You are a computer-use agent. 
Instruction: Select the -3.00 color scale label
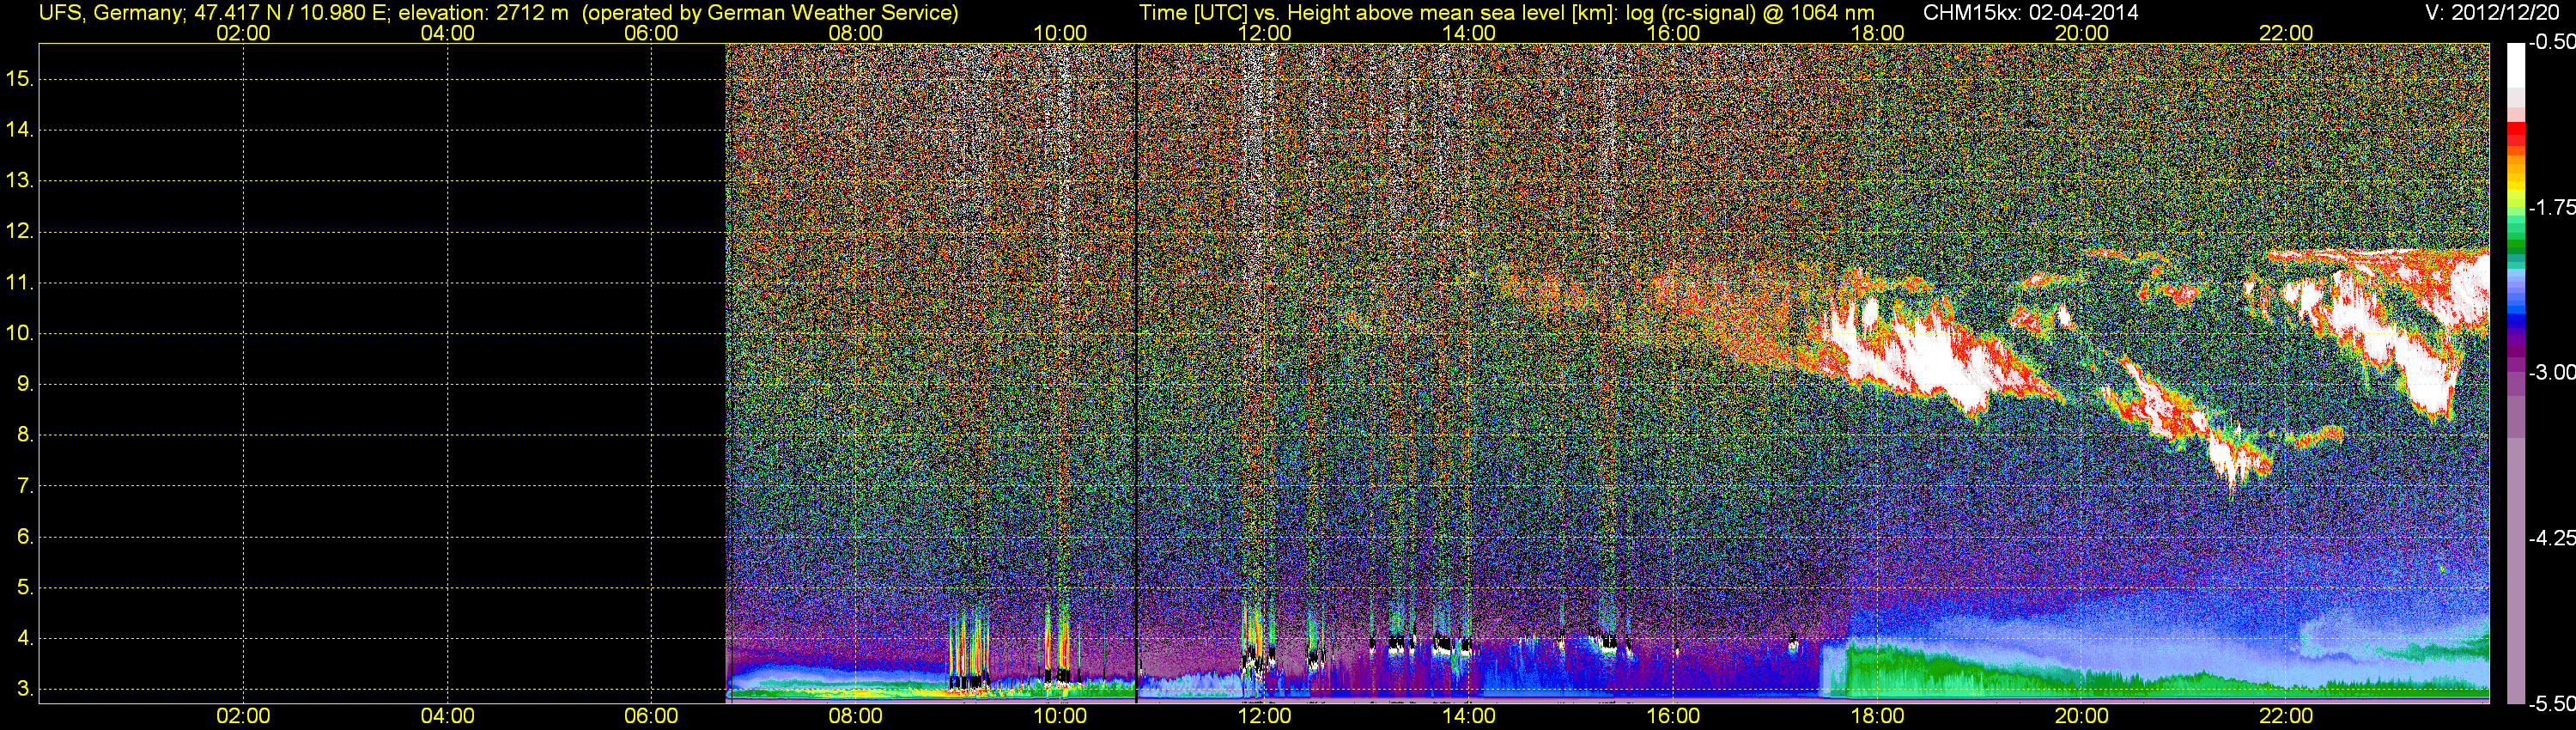coord(2551,372)
